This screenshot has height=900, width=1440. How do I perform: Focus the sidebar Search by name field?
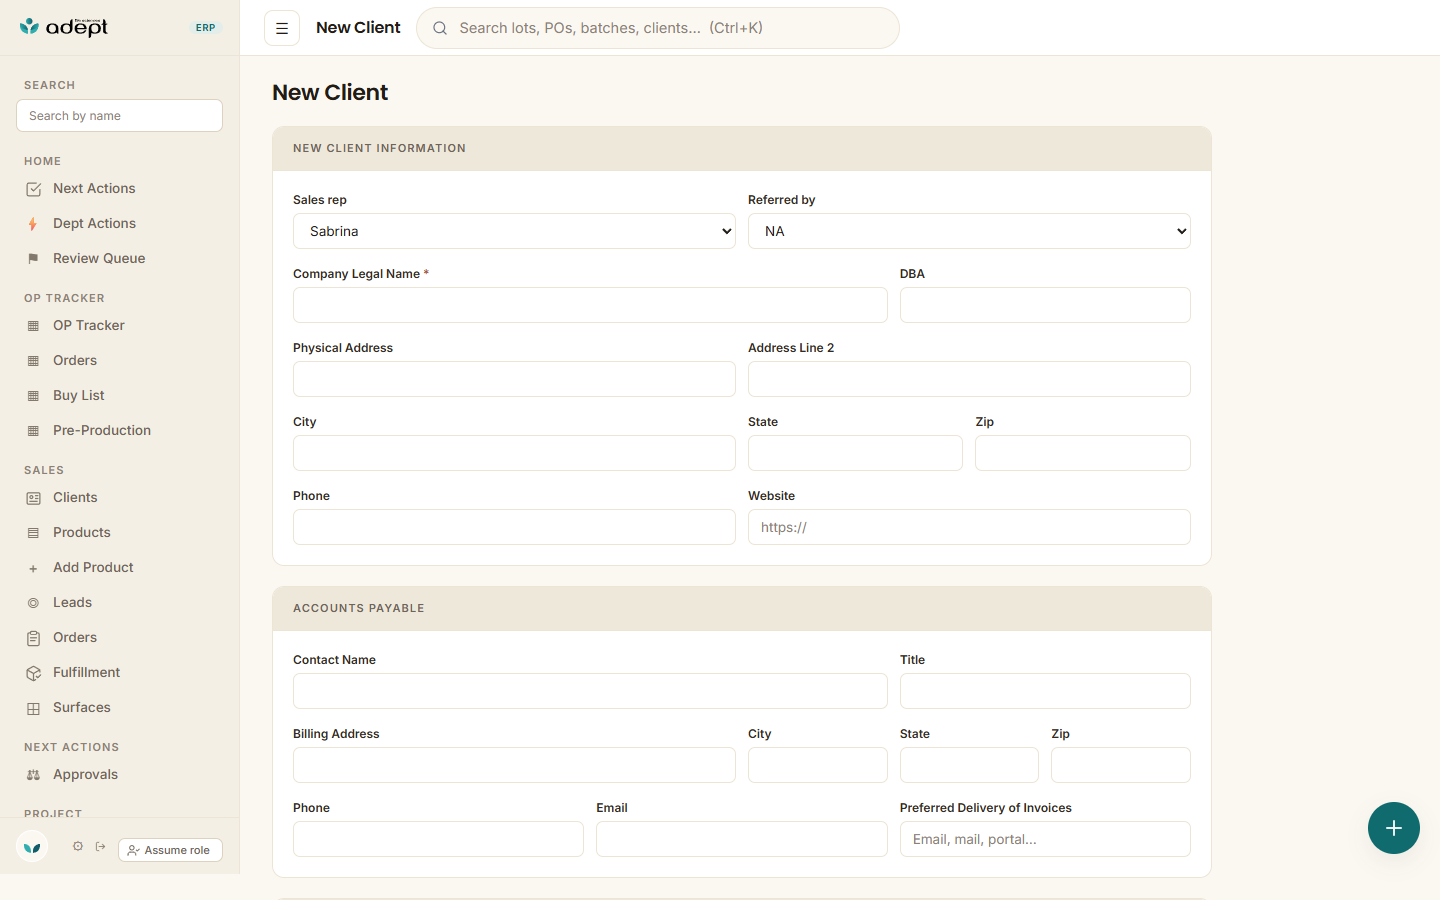[119, 116]
